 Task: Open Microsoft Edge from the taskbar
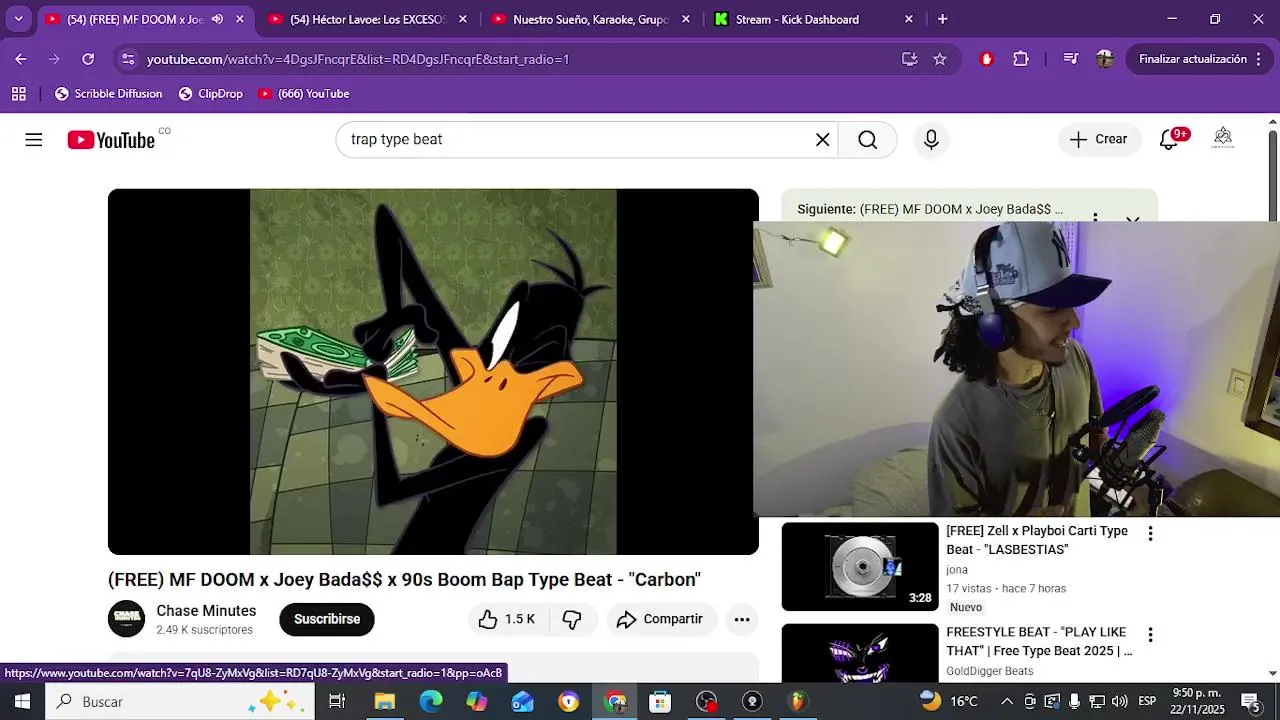coord(431,701)
